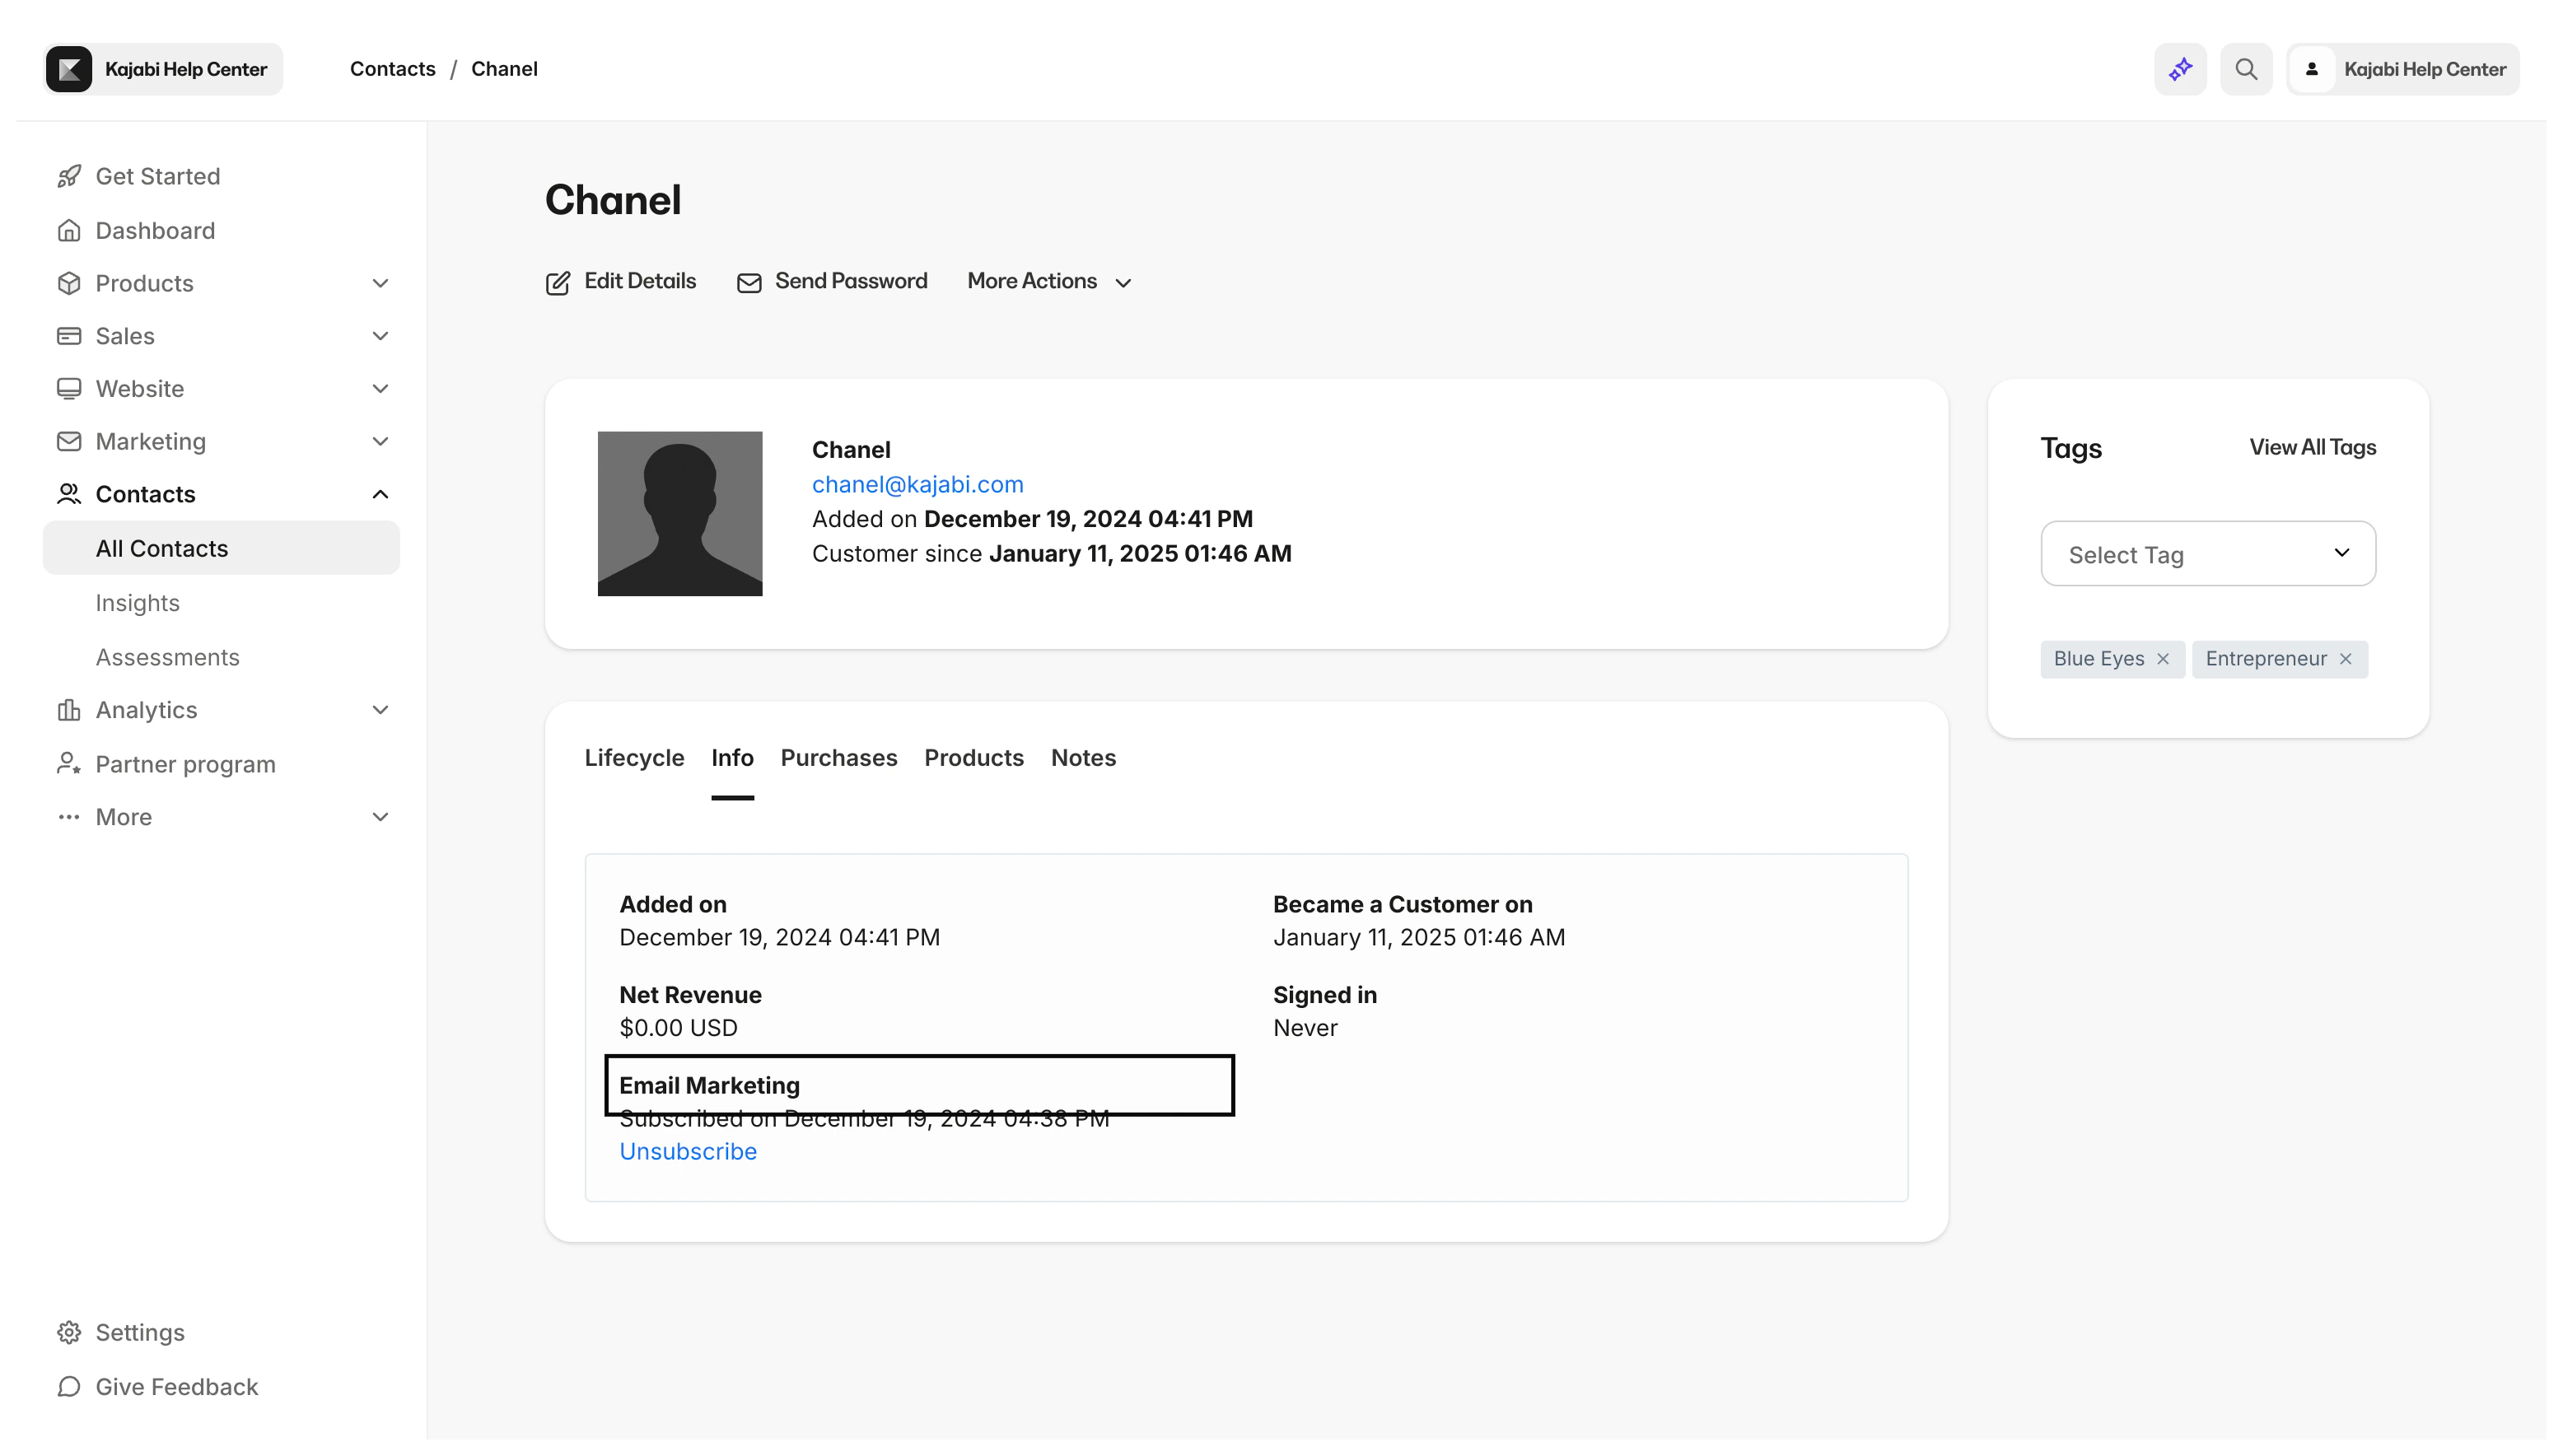
Task: Click the Dashboard home icon
Action: [69, 231]
